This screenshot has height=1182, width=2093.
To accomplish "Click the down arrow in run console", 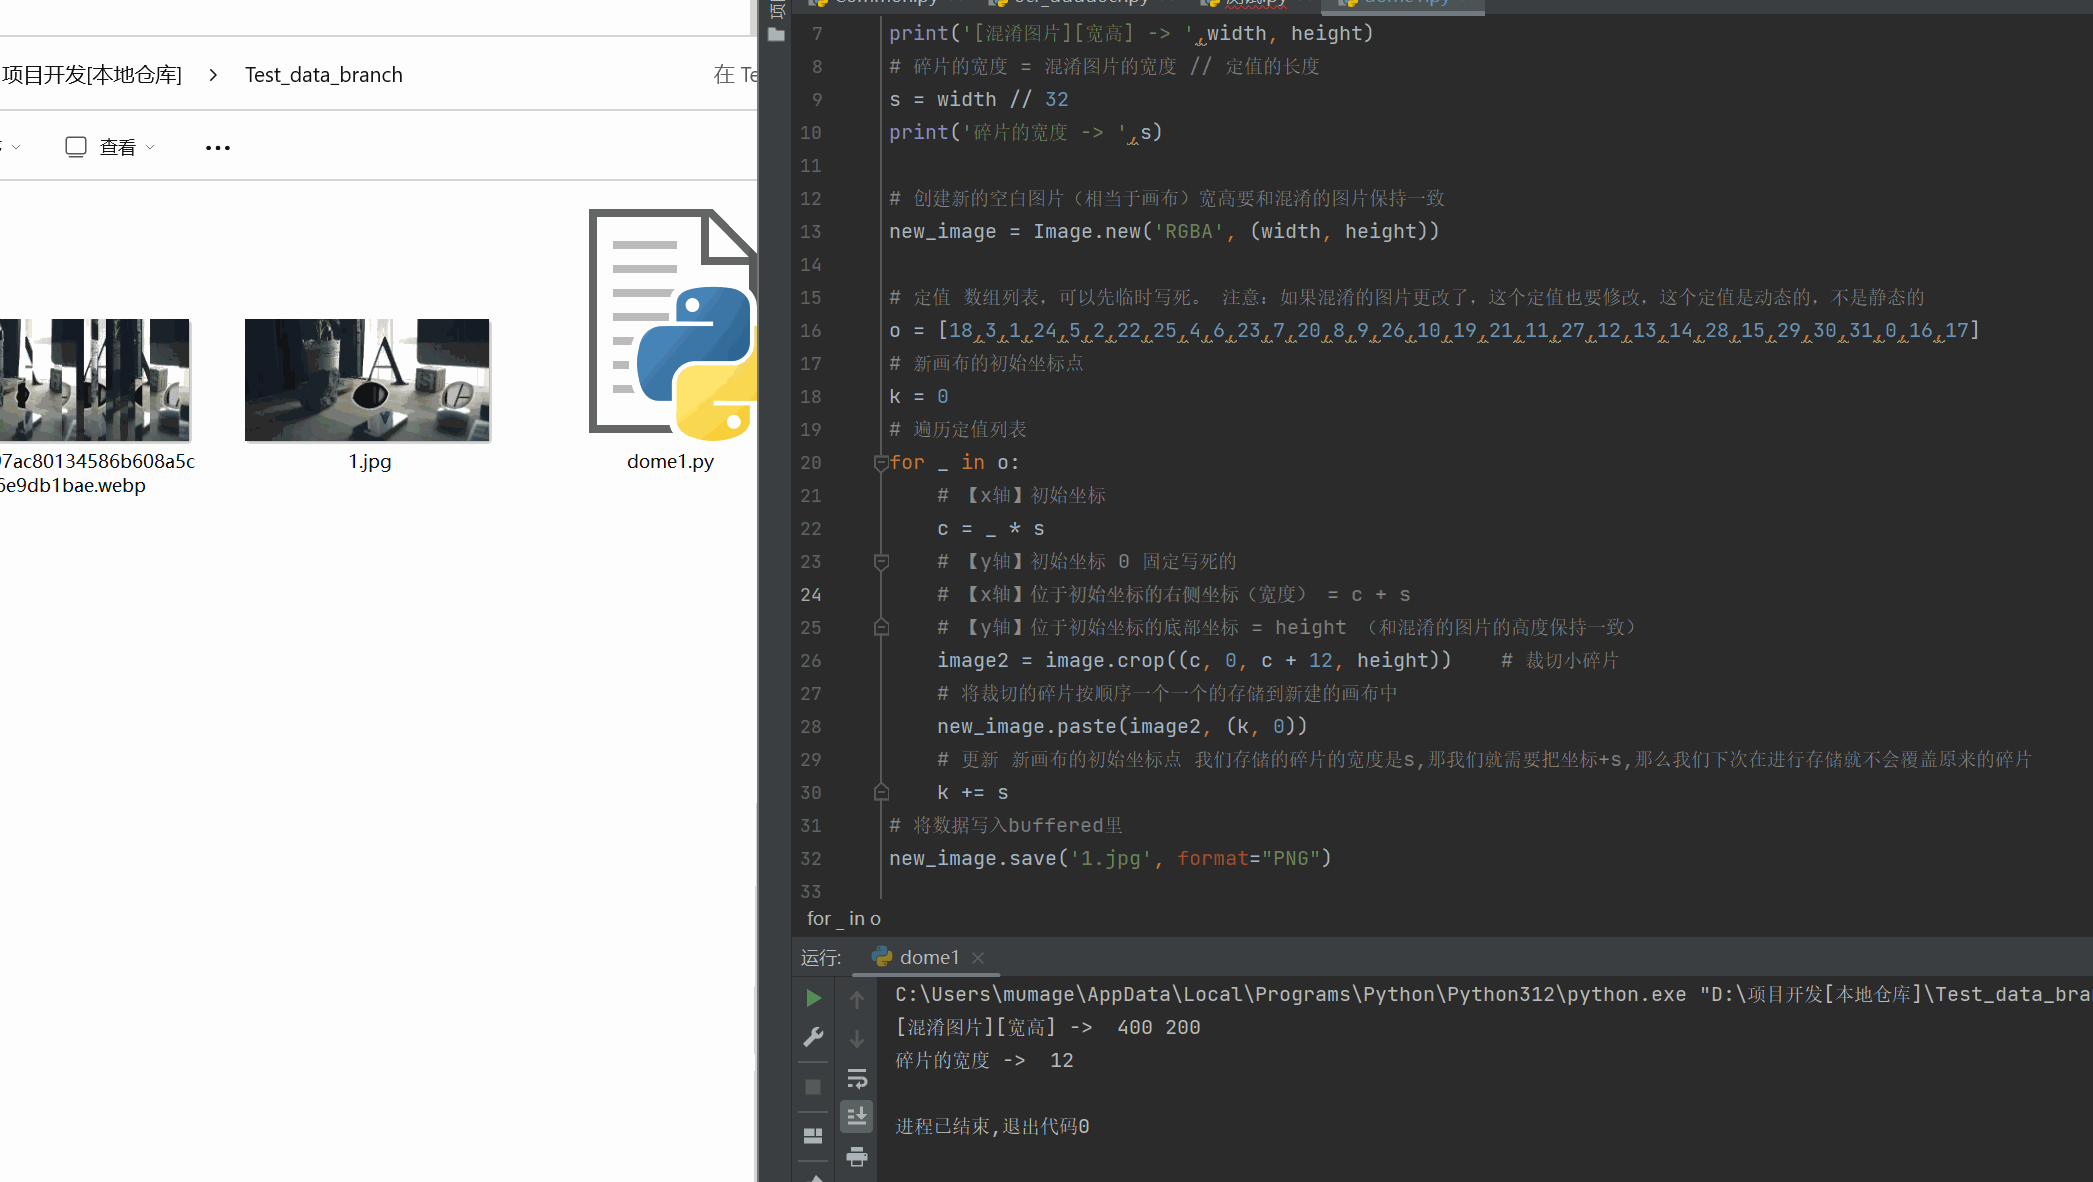I will click(x=857, y=1039).
